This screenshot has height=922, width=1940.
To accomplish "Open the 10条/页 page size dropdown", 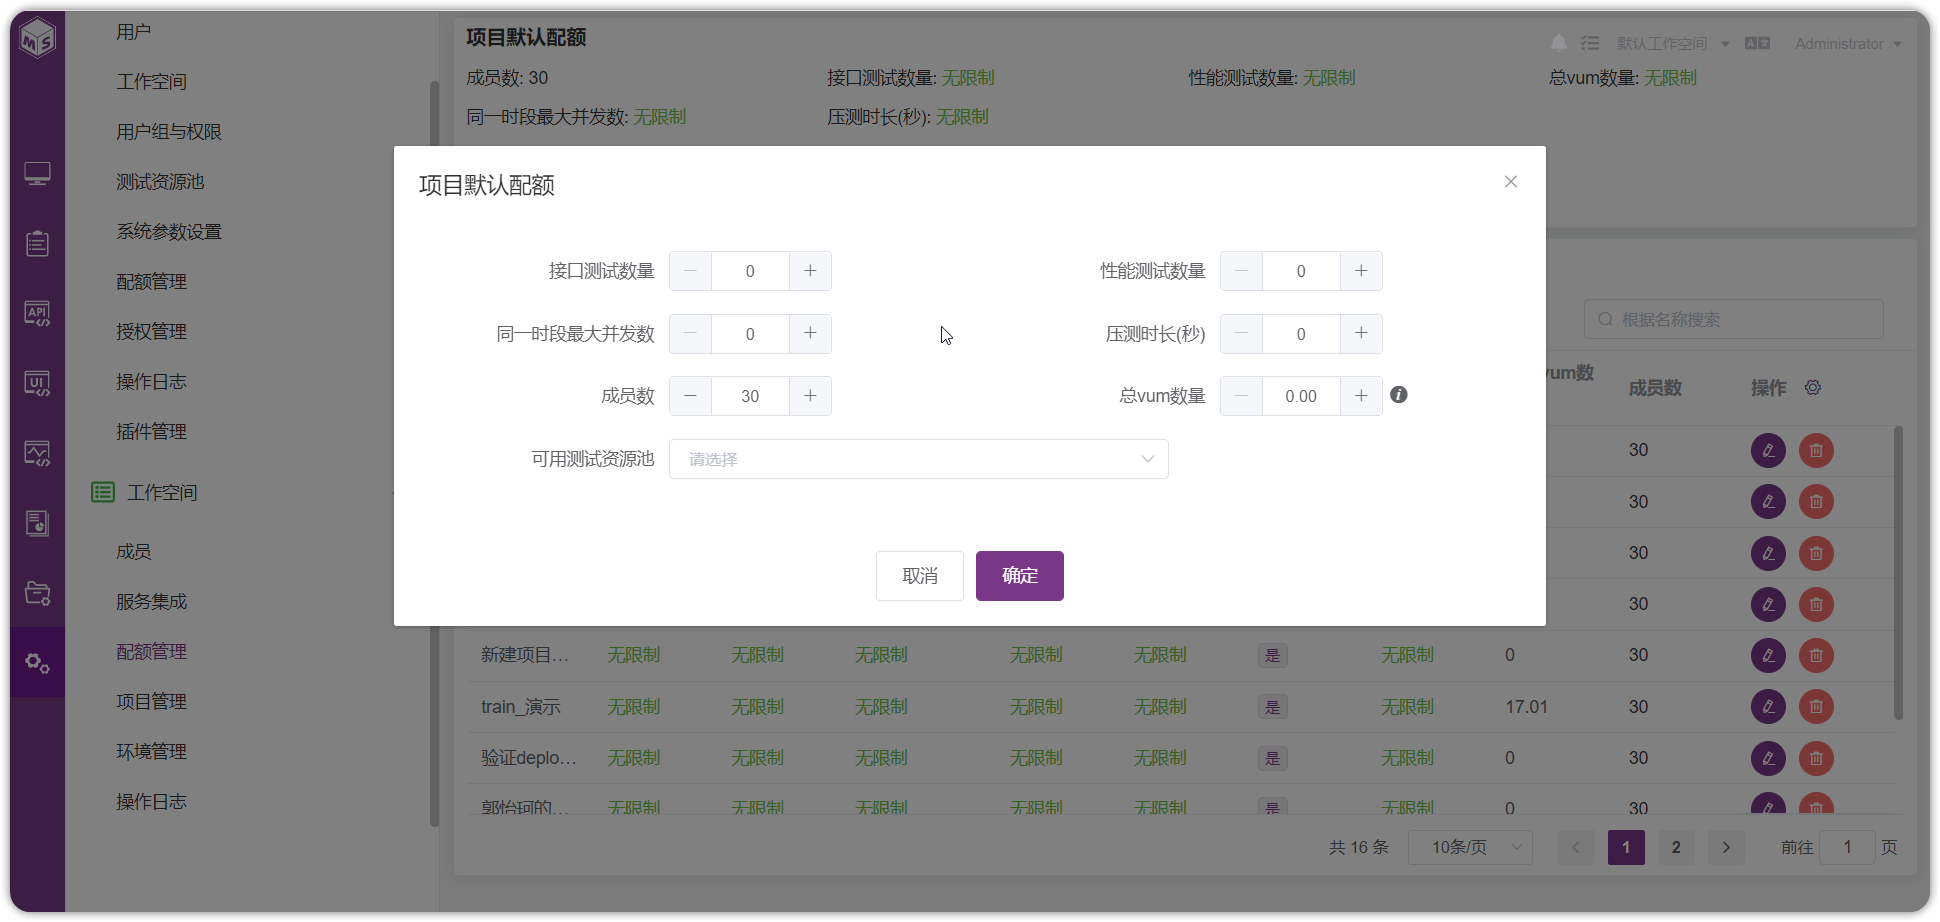I will (x=1470, y=847).
